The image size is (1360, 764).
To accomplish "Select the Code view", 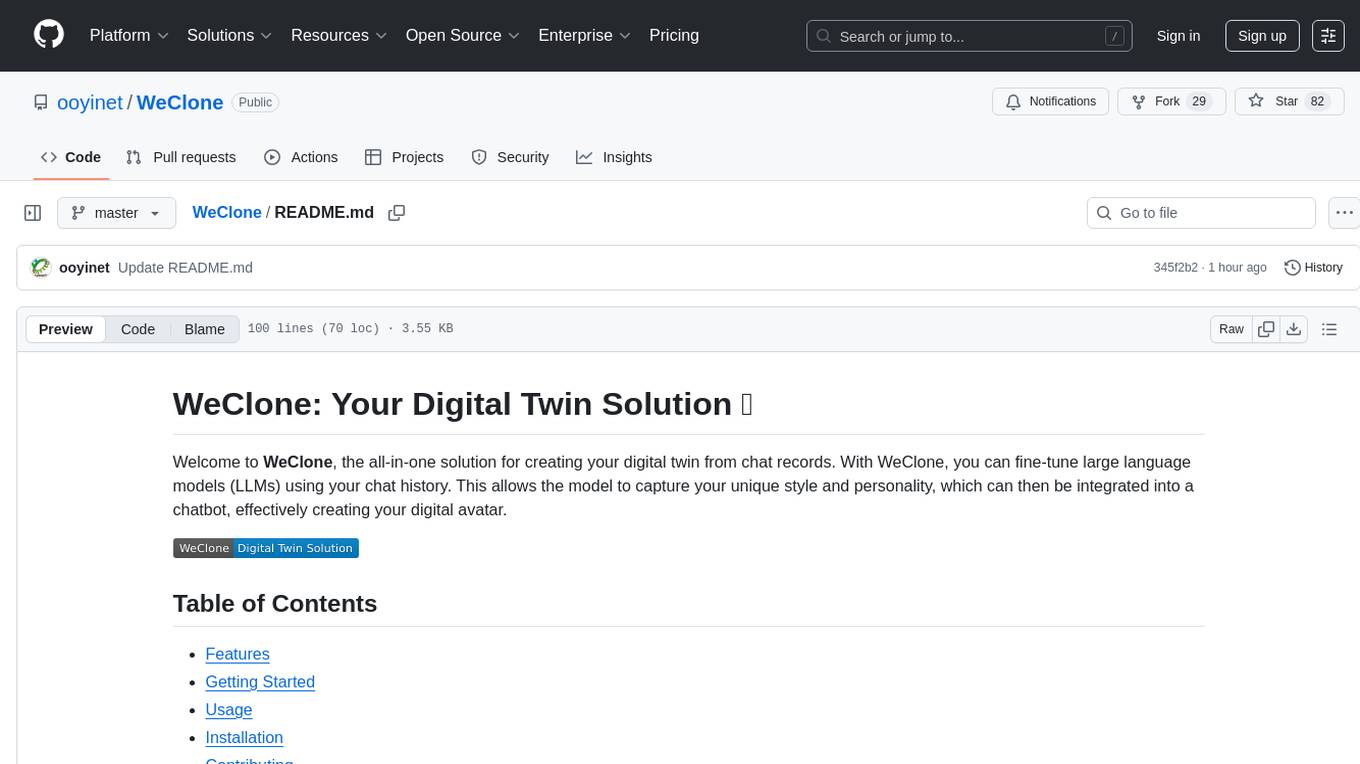I will point(138,329).
